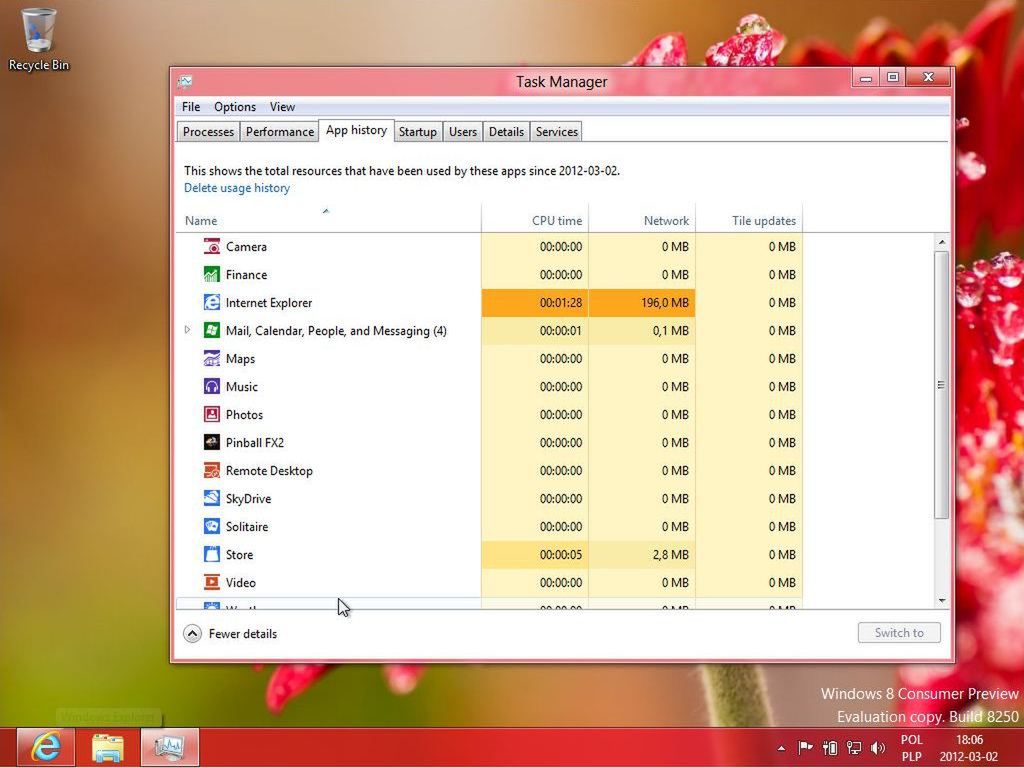1024x768 pixels.
Task: Switch to the Services tab
Action: pos(556,132)
